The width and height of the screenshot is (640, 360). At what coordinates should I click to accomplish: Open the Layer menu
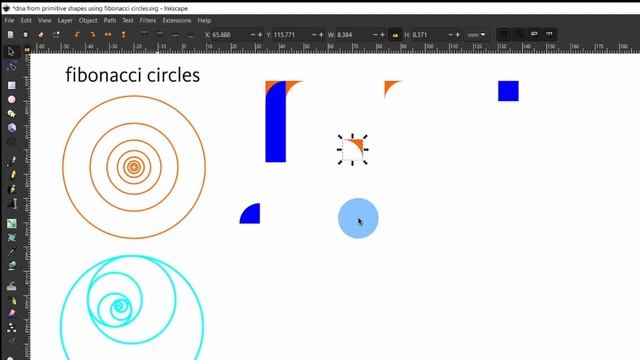pyautogui.click(x=65, y=20)
